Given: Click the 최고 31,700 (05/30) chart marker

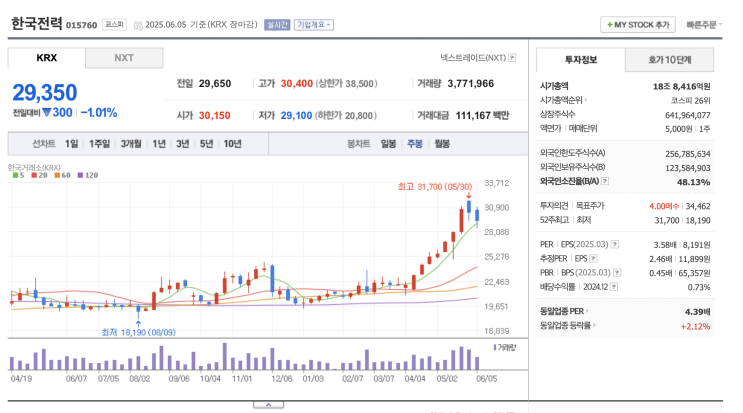Looking at the screenshot, I should tap(435, 187).
